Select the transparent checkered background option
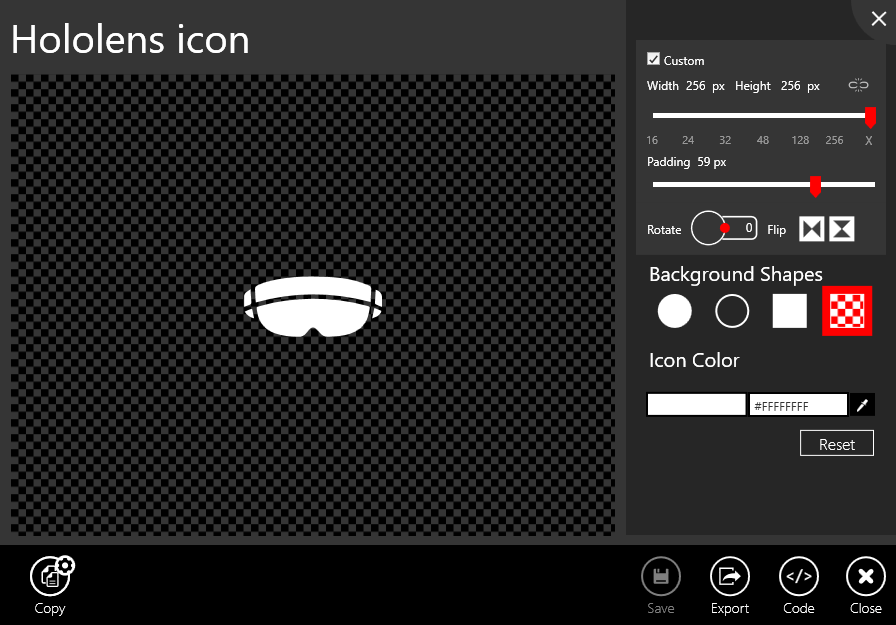896x625 pixels. [x=847, y=311]
